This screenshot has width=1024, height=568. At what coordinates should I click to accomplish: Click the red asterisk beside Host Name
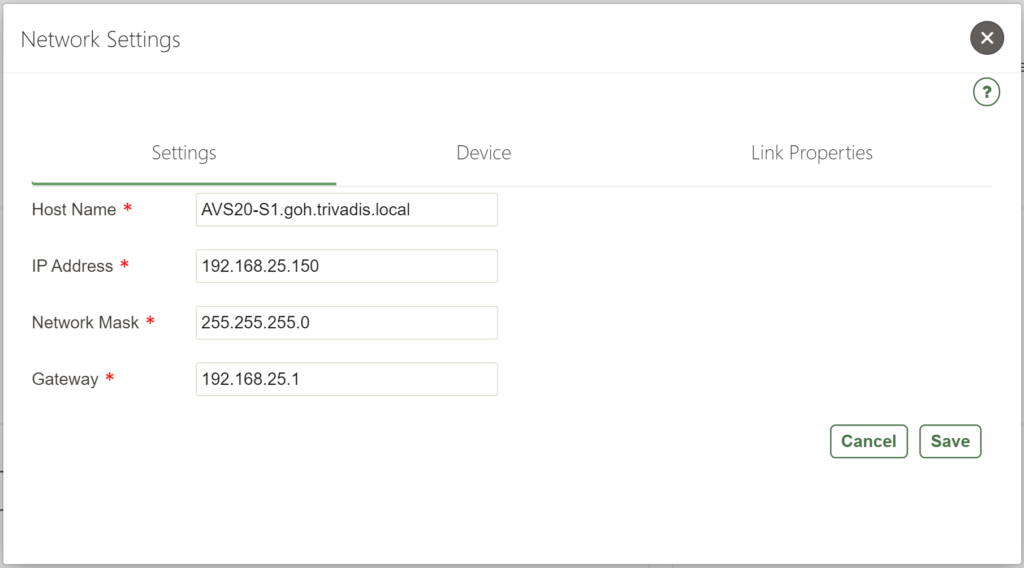pyautogui.click(x=128, y=208)
